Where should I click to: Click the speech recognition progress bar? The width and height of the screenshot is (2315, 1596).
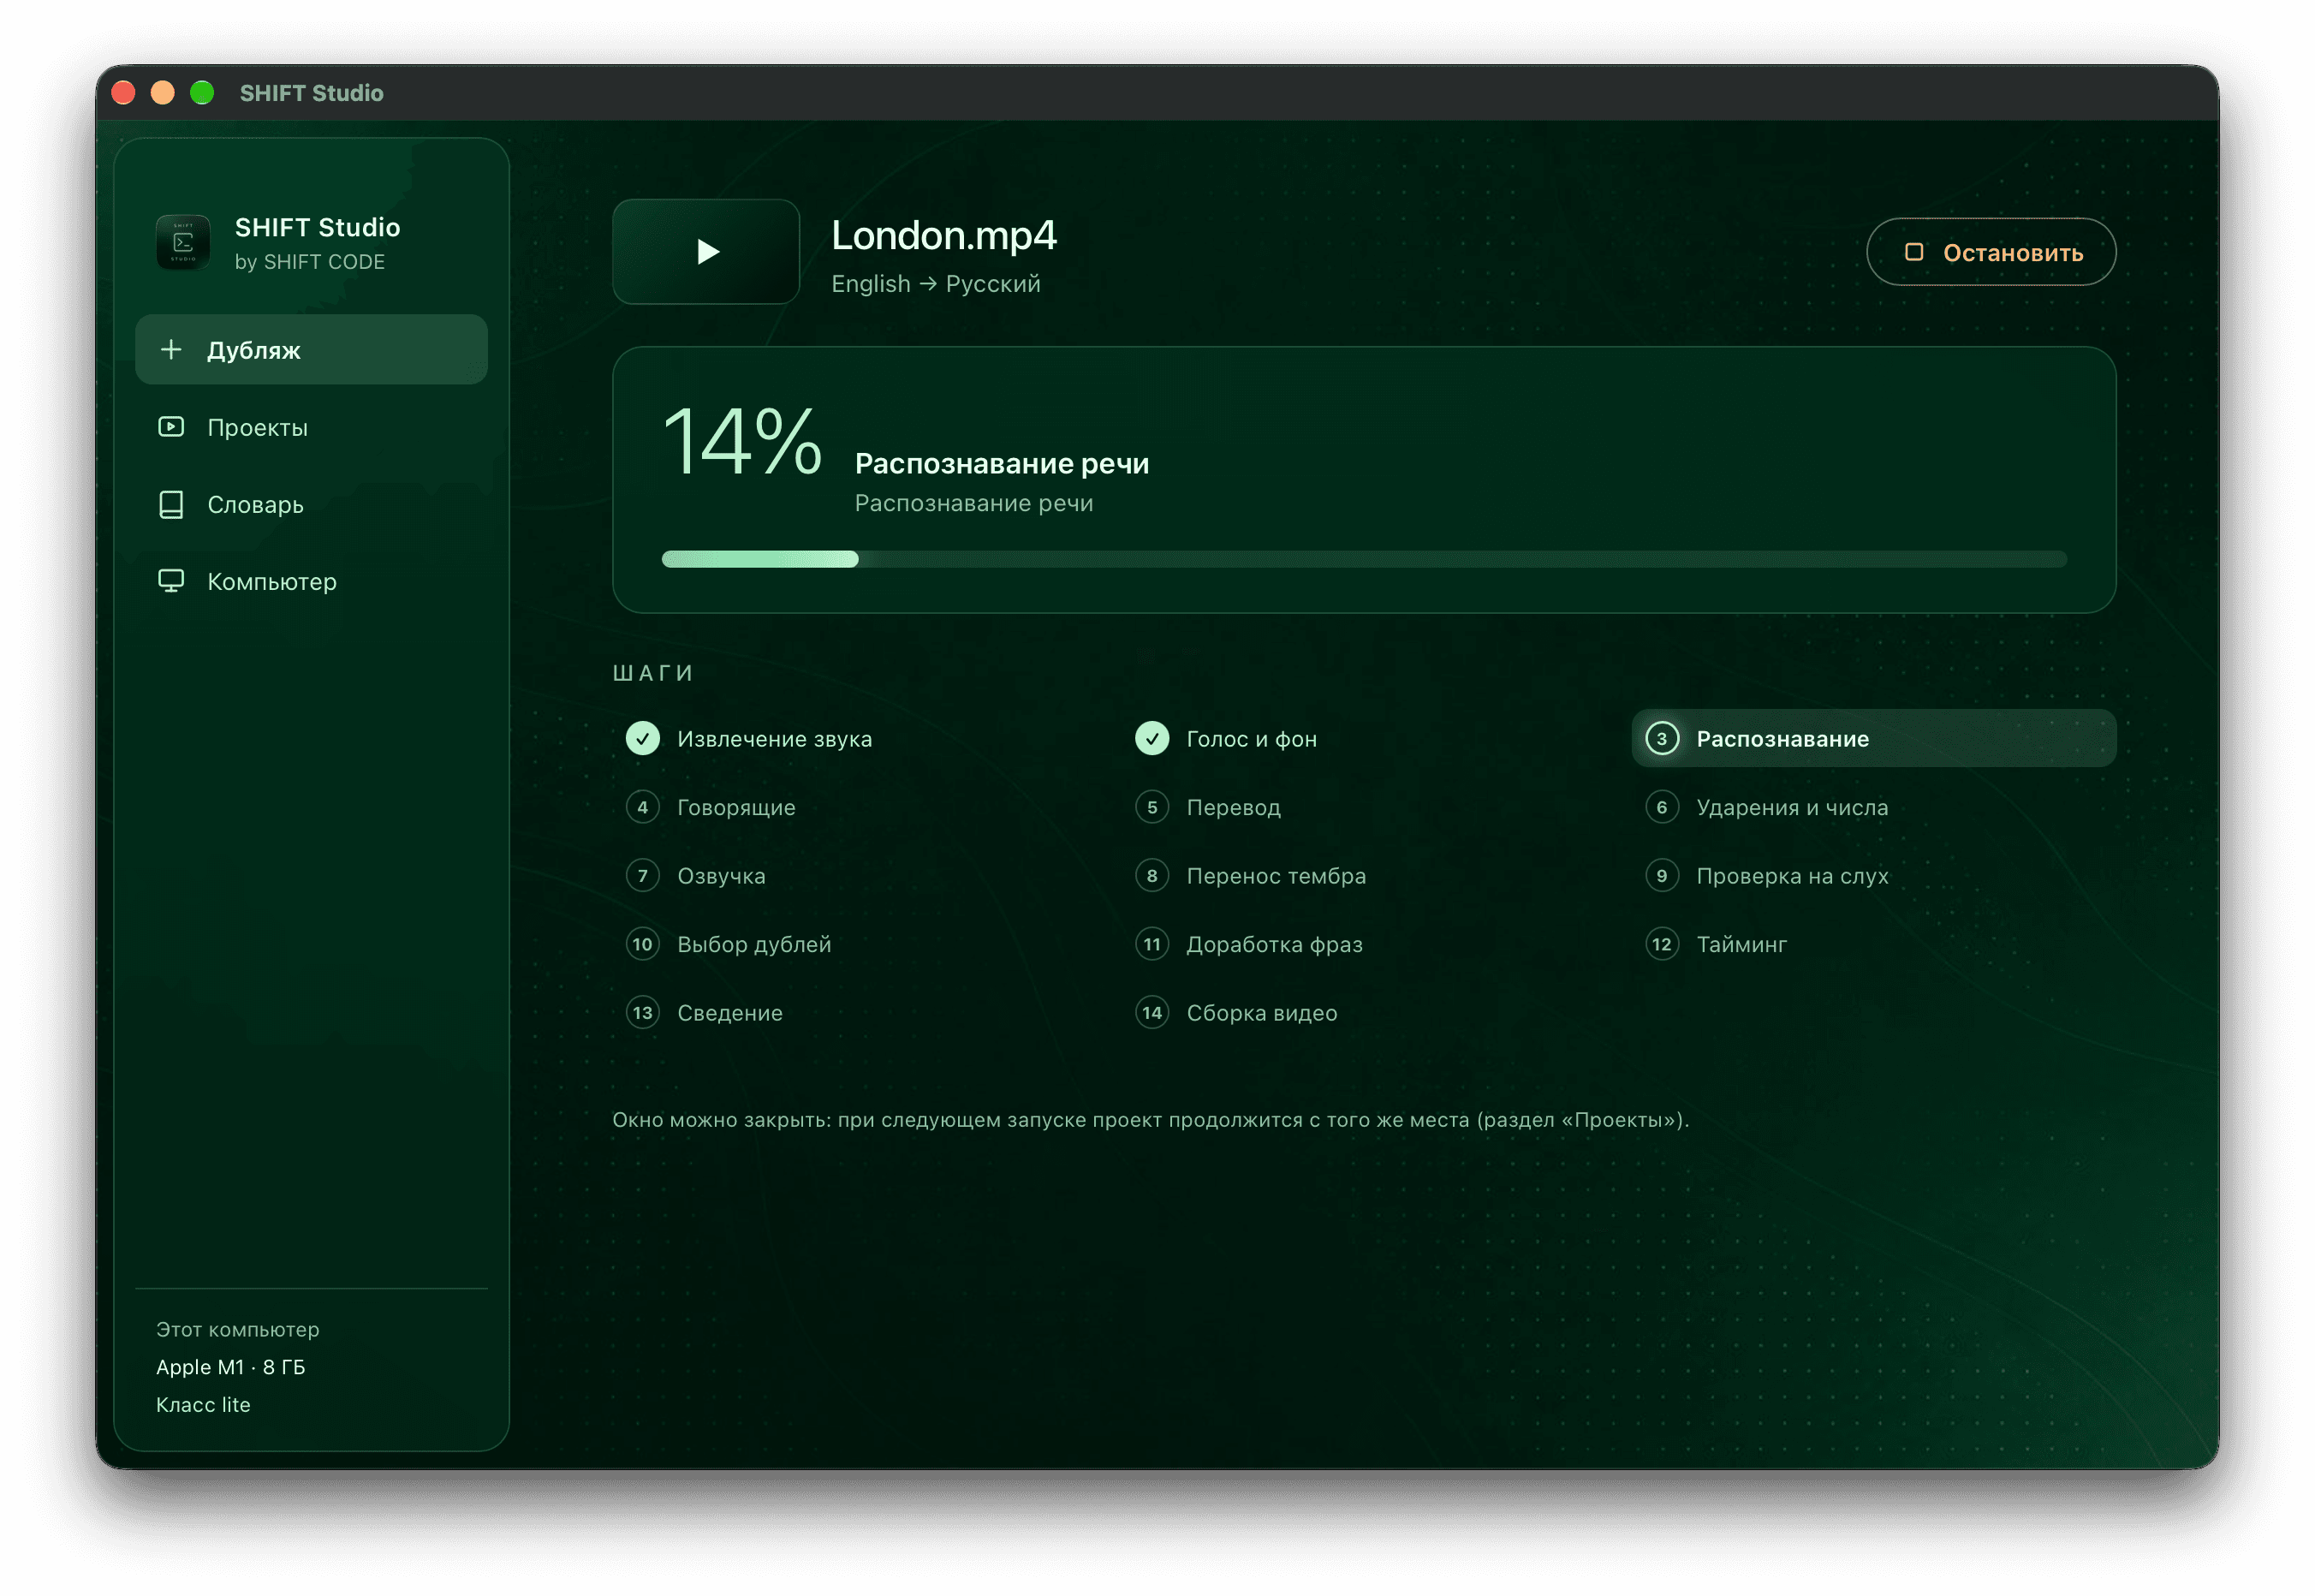(1364, 559)
